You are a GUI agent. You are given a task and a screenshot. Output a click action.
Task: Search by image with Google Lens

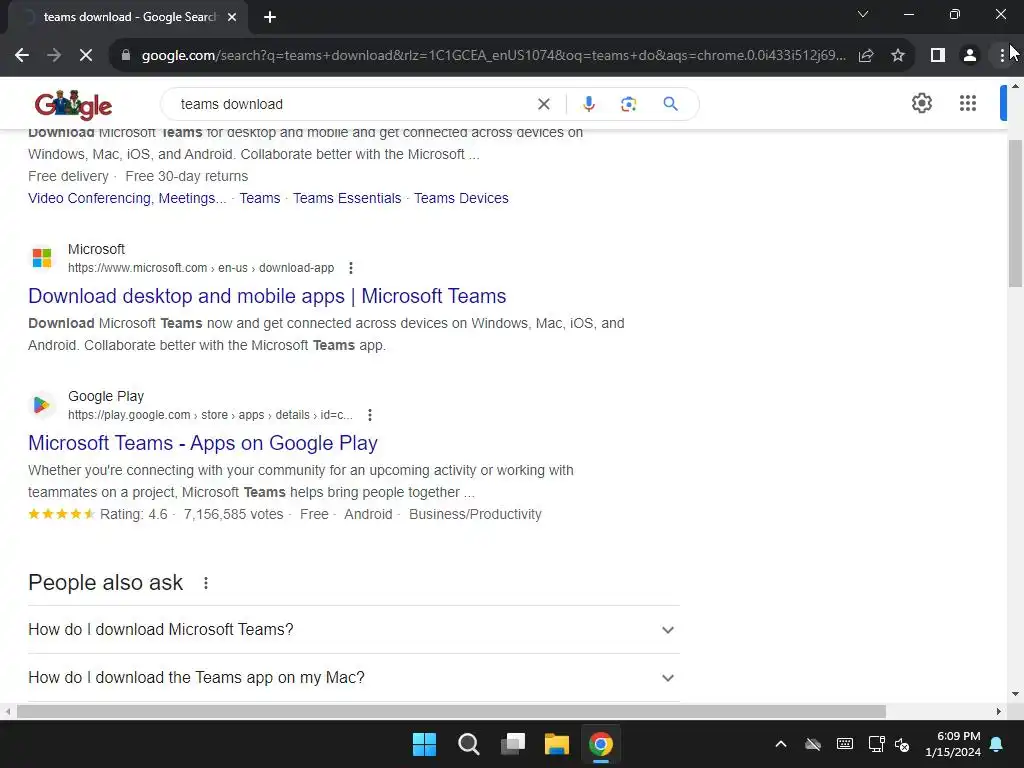tap(628, 104)
